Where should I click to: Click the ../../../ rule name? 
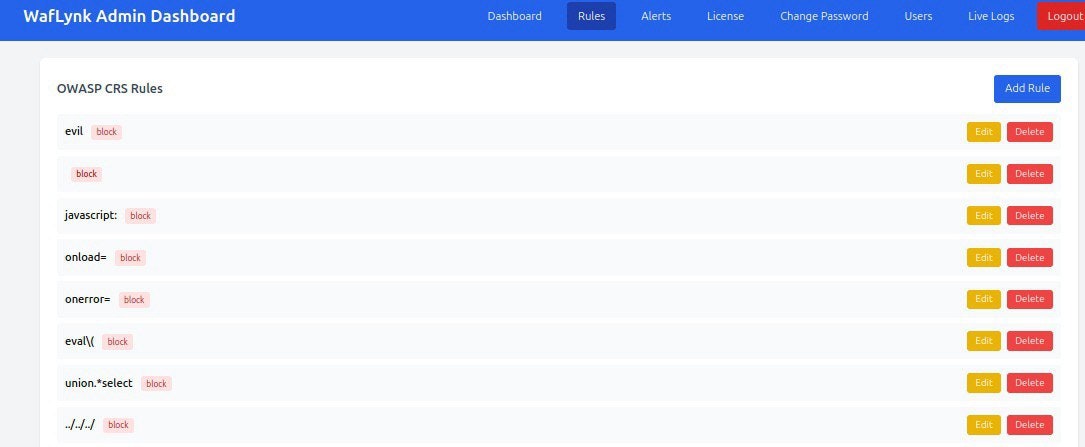point(80,424)
